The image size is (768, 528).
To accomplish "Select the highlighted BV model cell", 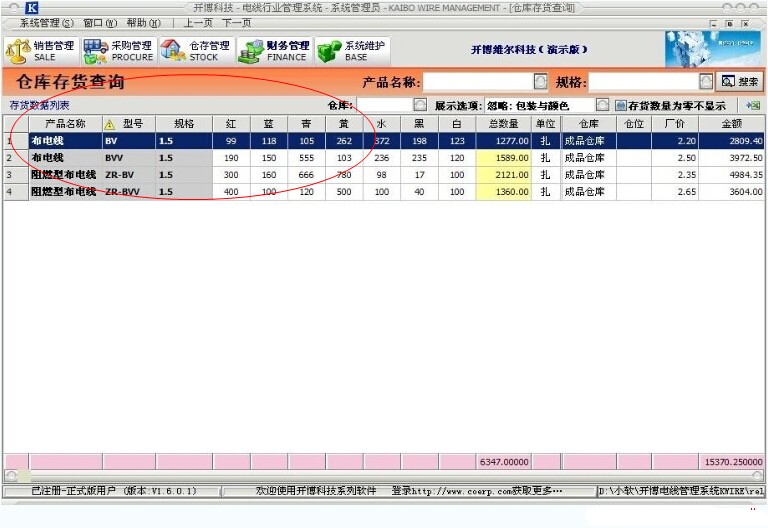I will (129, 141).
